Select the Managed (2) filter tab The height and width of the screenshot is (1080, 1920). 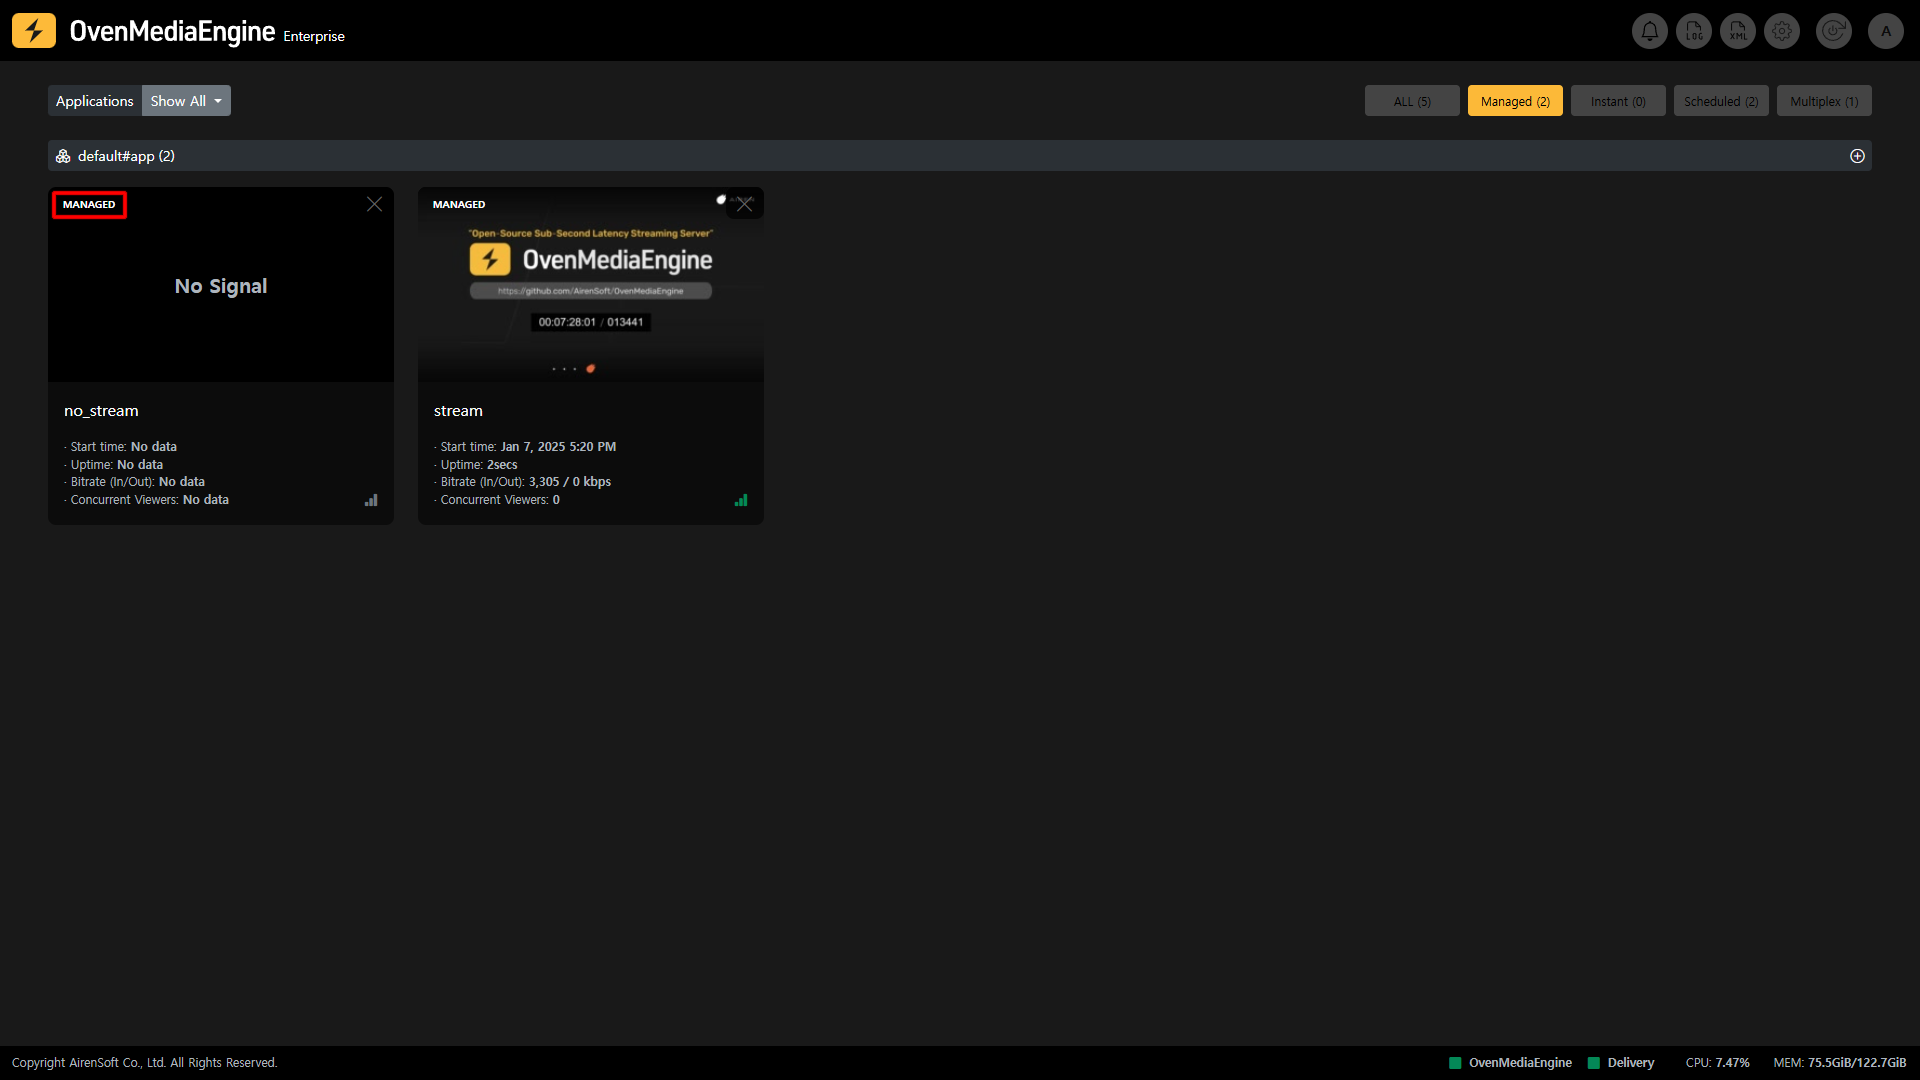point(1514,101)
